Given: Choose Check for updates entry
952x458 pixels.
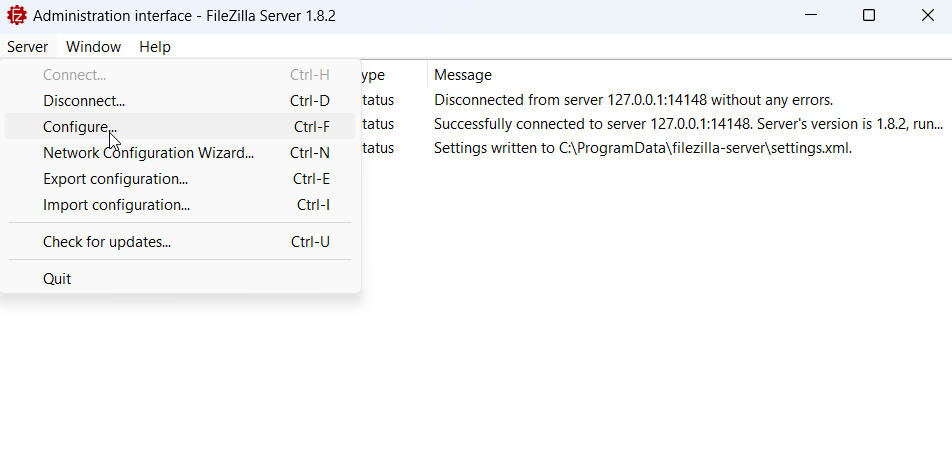Looking at the screenshot, I should click(x=180, y=242).
